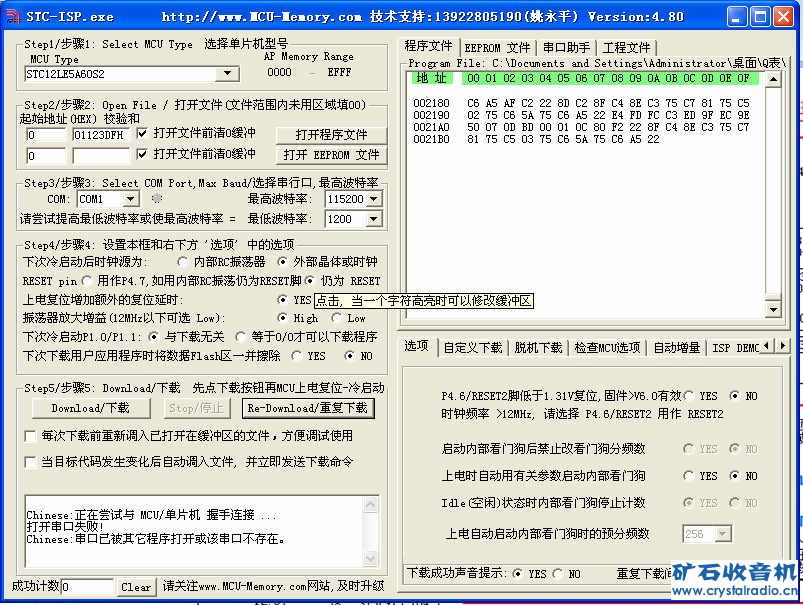Image resolution: width=803 pixels, height=605 pixels.
Task: Select High oscillator gain radio
Action: click(x=282, y=318)
